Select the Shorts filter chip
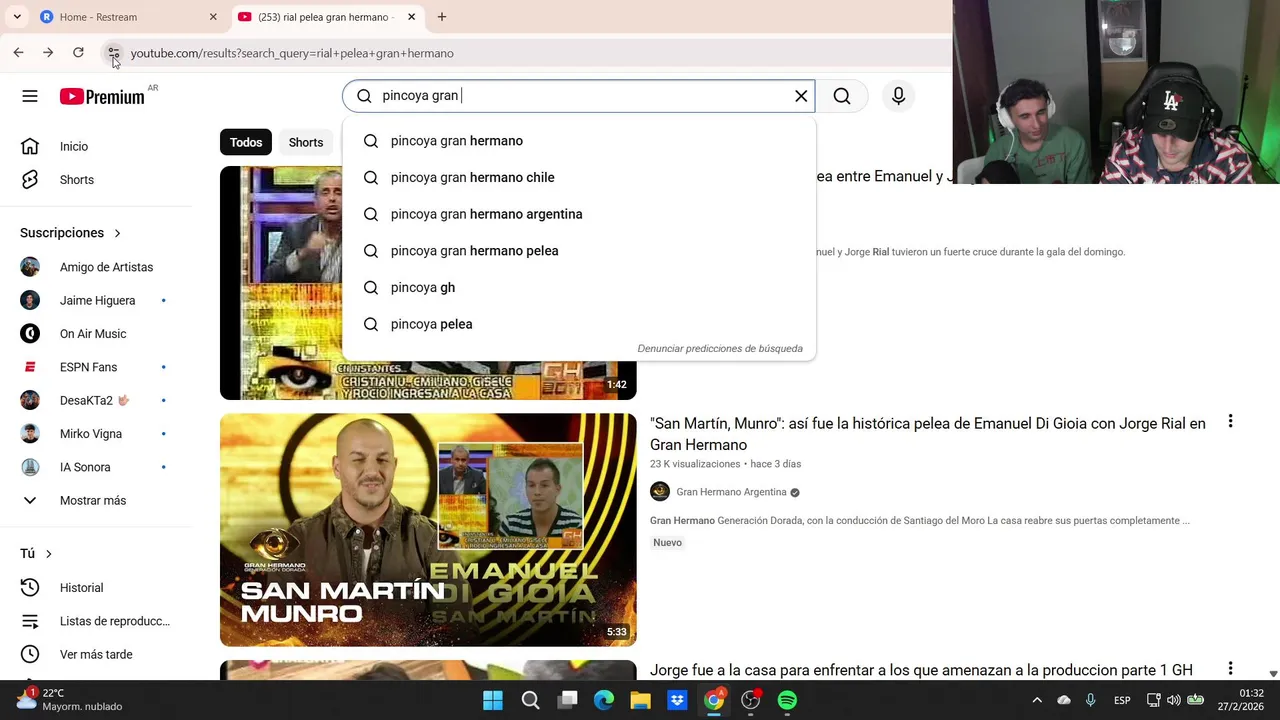Viewport: 1280px width, 720px height. [x=306, y=142]
